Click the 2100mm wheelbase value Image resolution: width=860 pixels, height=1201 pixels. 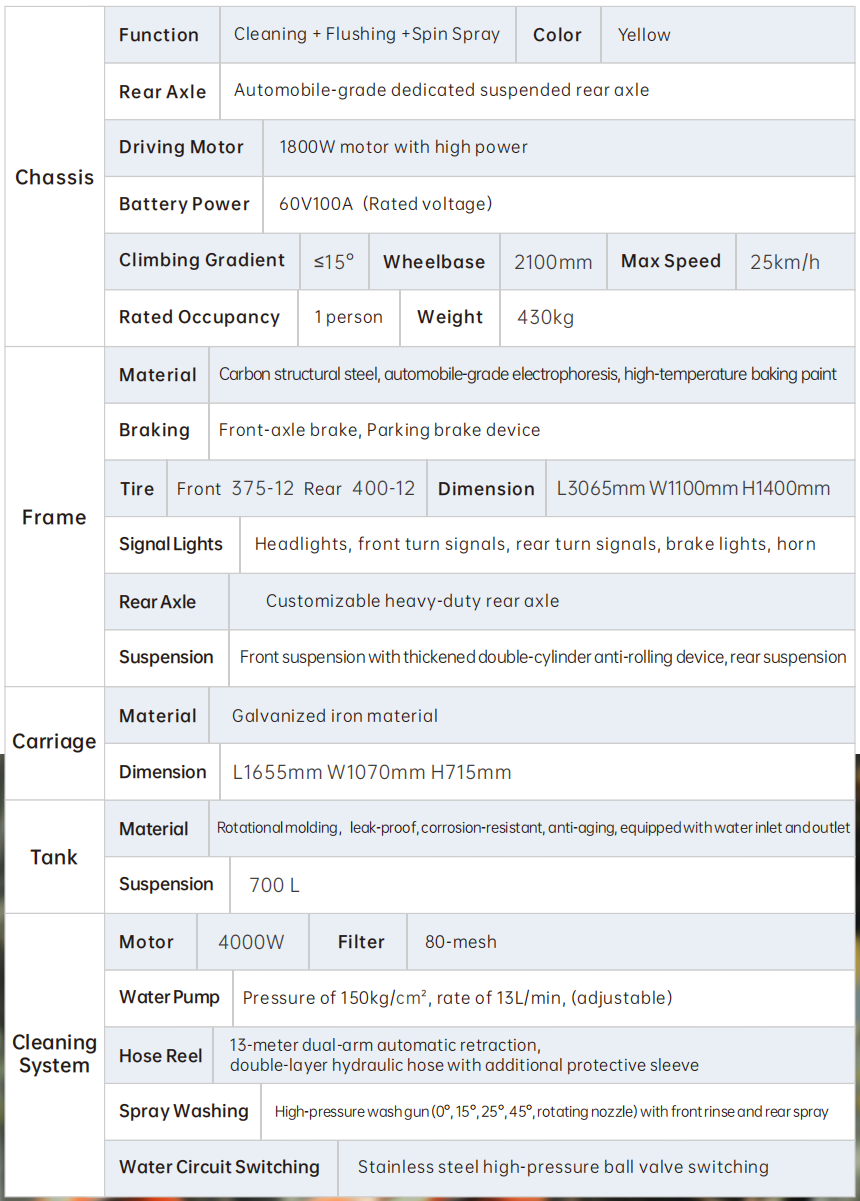click(x=553, y=262)
